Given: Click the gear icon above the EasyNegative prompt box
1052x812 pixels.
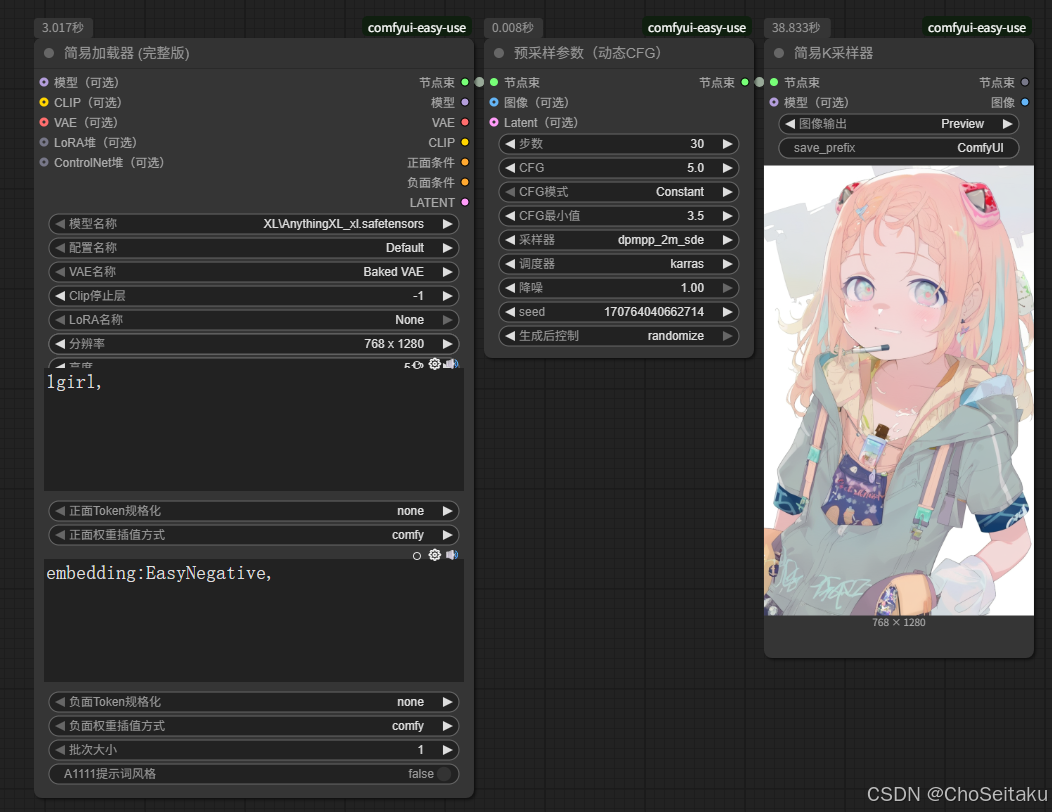Looking at the screenshot, I should click(434, 555).
